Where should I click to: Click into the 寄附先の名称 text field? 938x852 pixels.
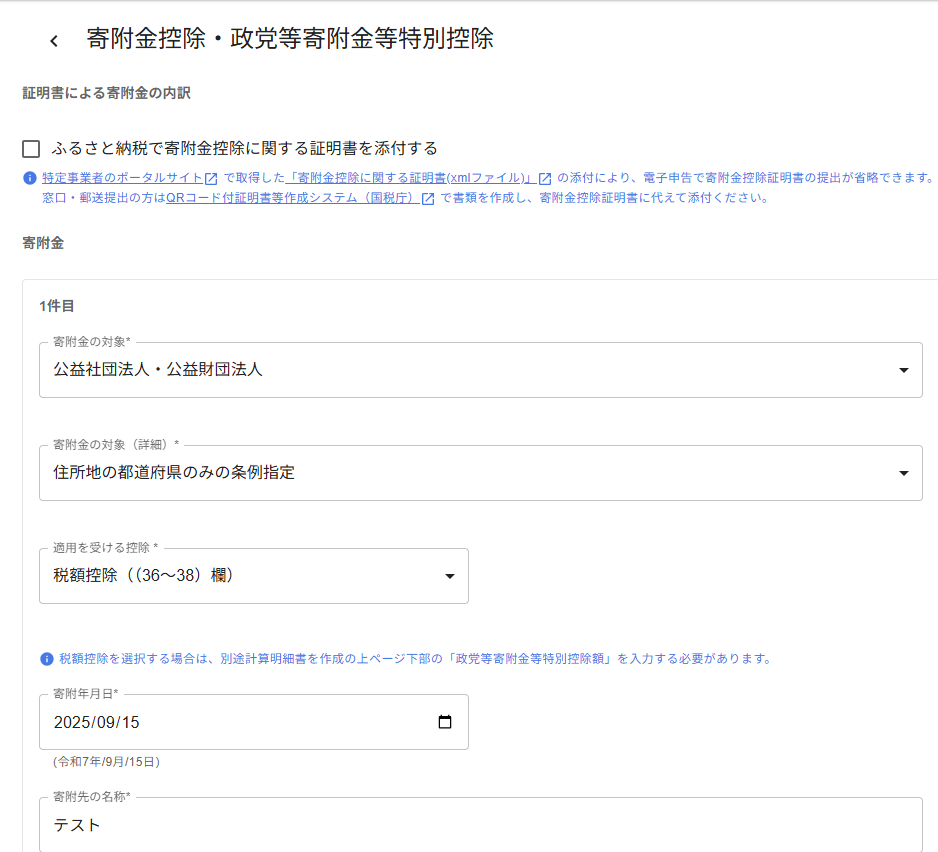click(x=480, y=825)
